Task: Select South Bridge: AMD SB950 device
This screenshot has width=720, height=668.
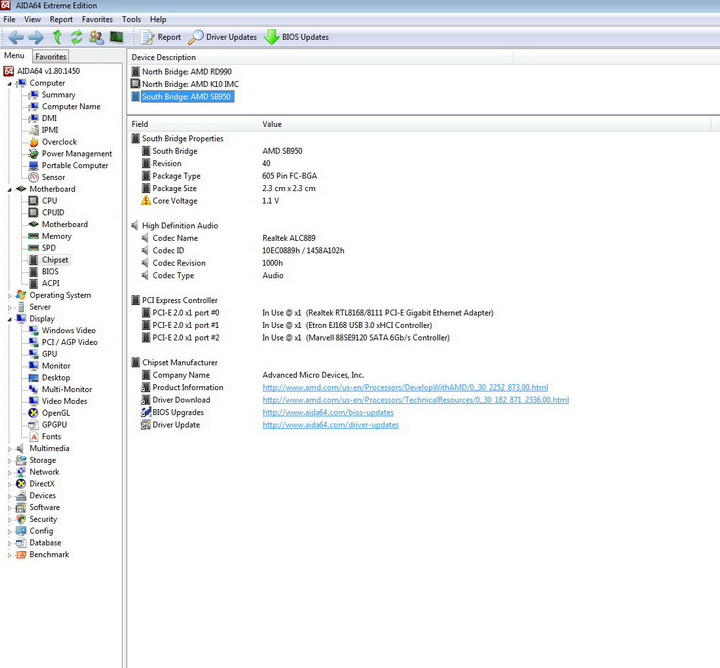Action: tap(186, 96)
